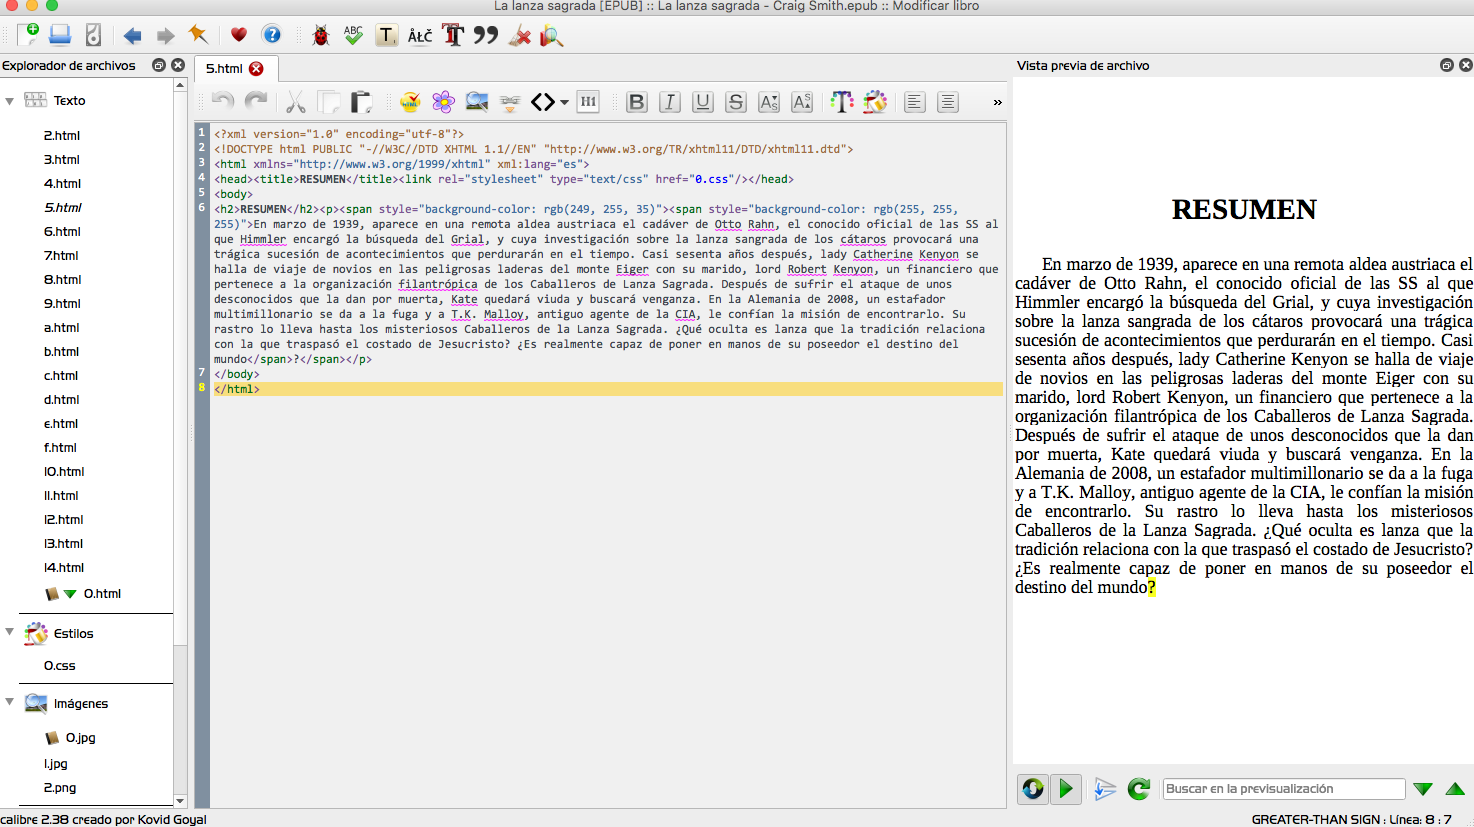
Task: Collapse the Imágenes section
Action: (x=10, y=703)
